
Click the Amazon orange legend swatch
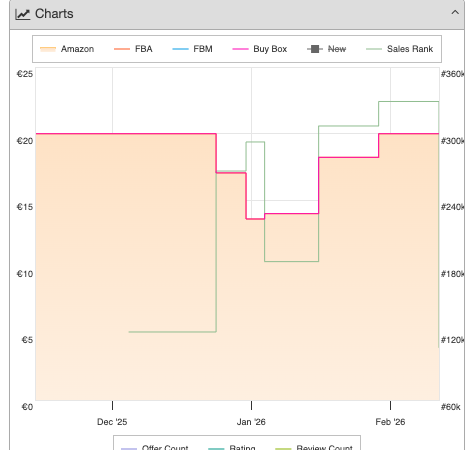coord(48,49)
